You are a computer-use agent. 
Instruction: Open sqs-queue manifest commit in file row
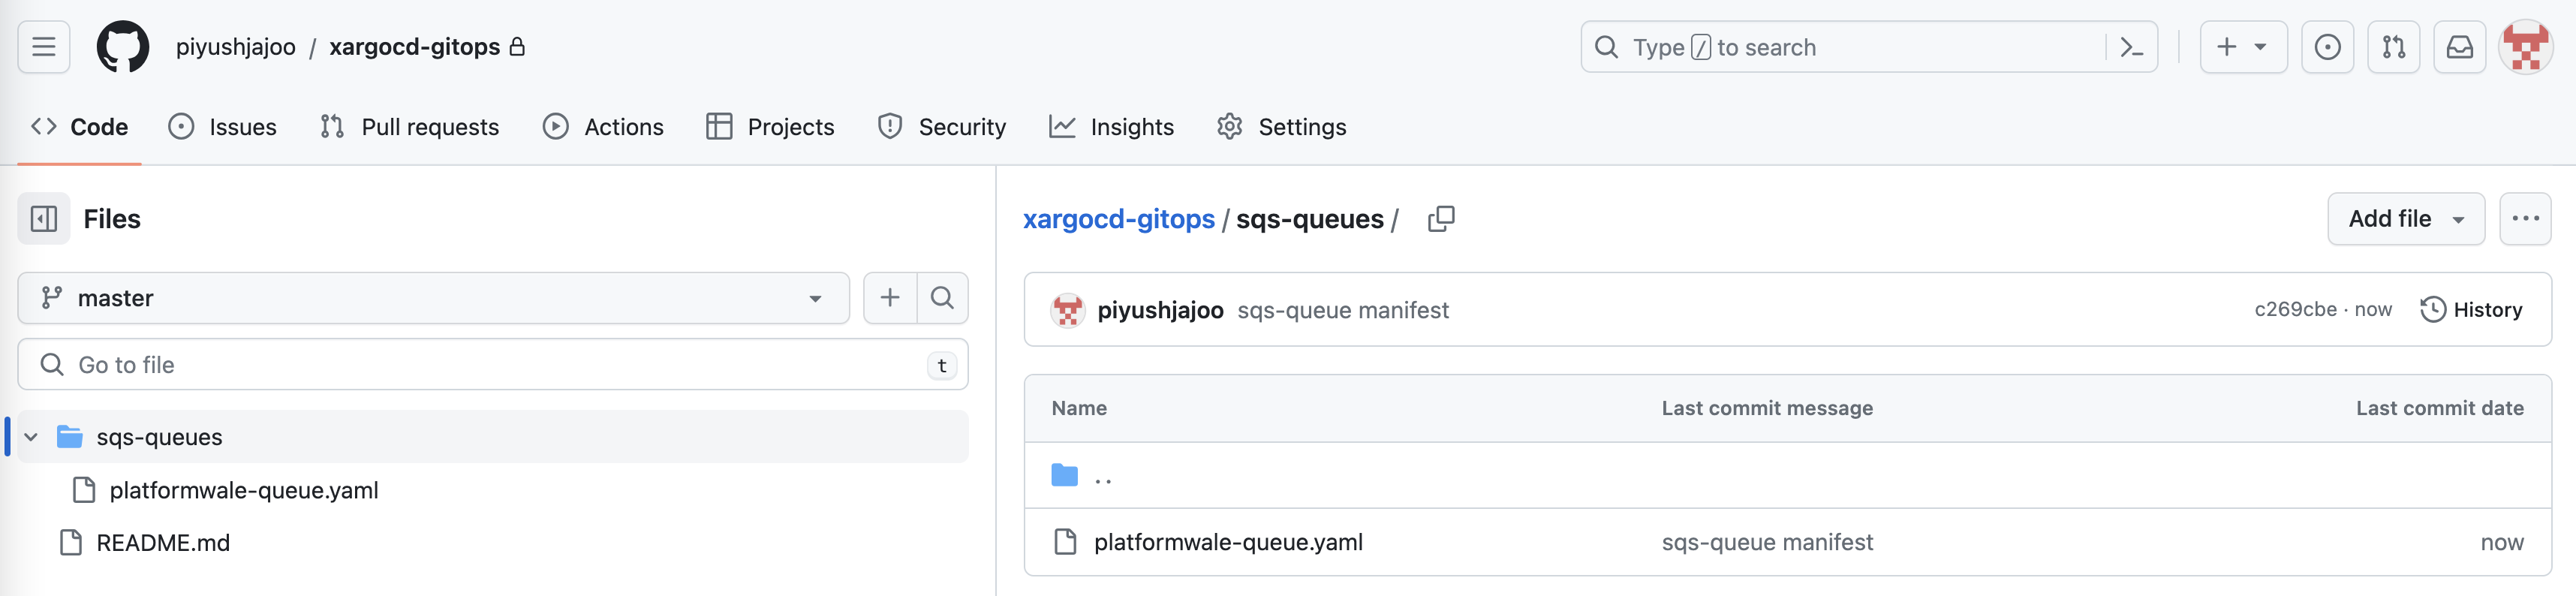(x=1767, y=542)
